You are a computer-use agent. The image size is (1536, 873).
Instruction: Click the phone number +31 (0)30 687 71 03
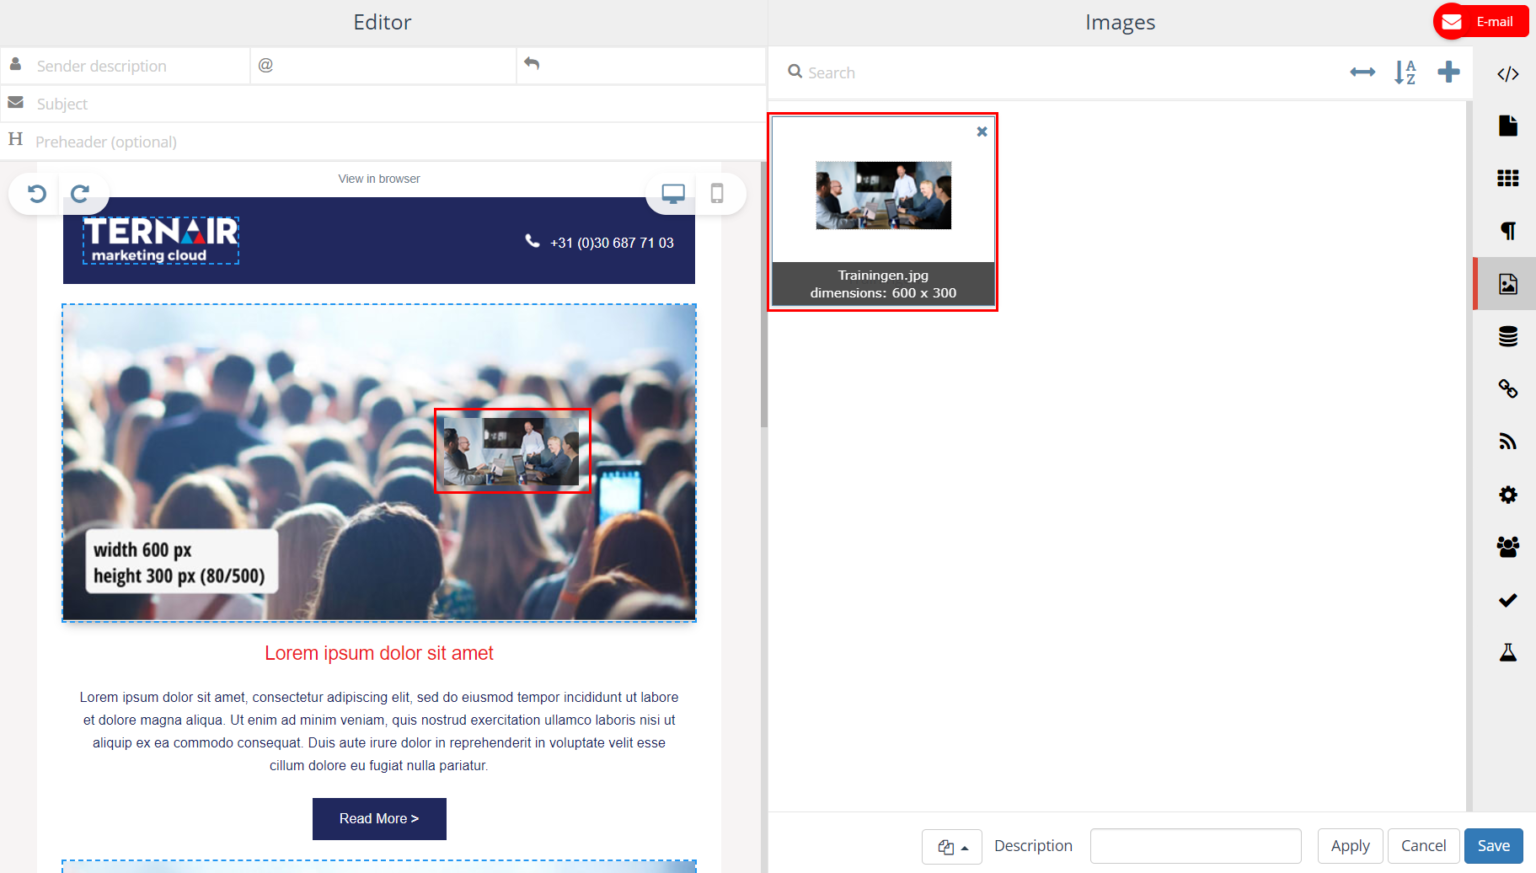(612, 242)
